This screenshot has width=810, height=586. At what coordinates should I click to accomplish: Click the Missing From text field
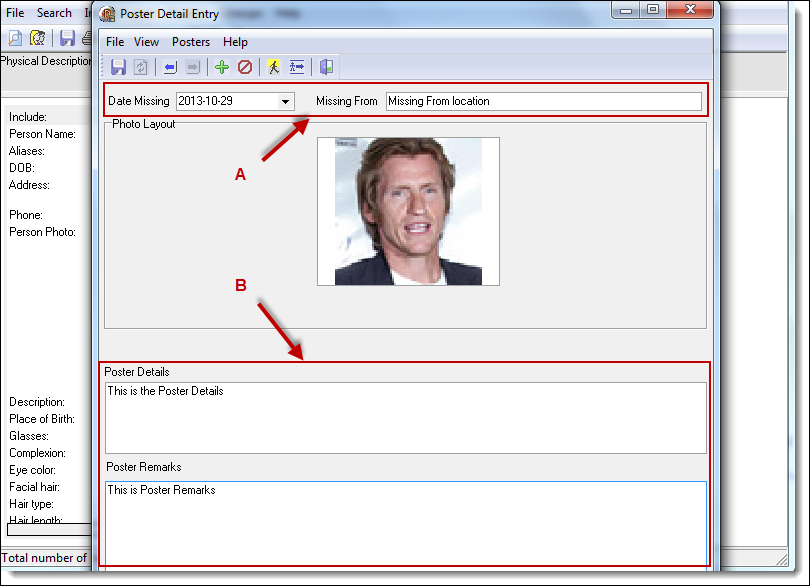click(543, 101)
